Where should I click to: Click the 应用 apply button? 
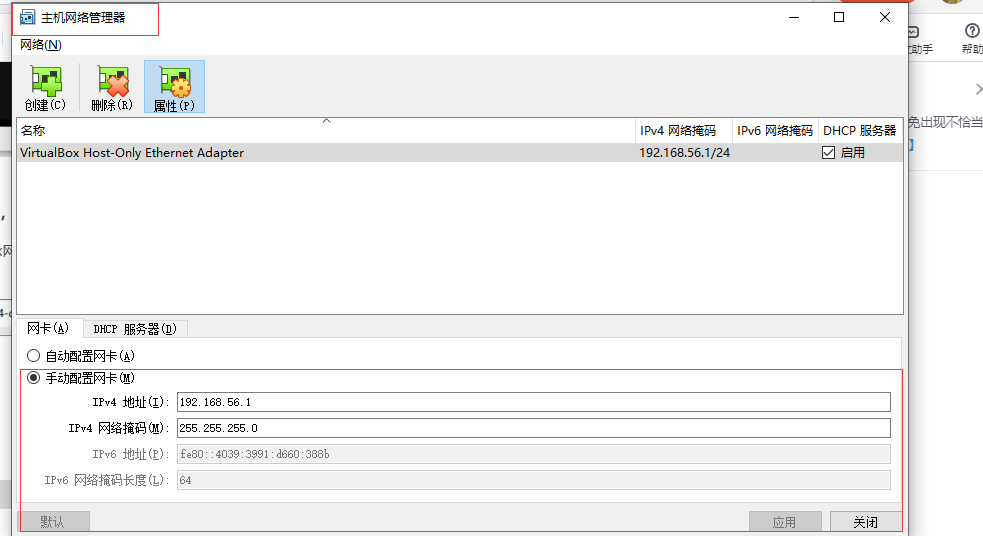tap(785, 522)
